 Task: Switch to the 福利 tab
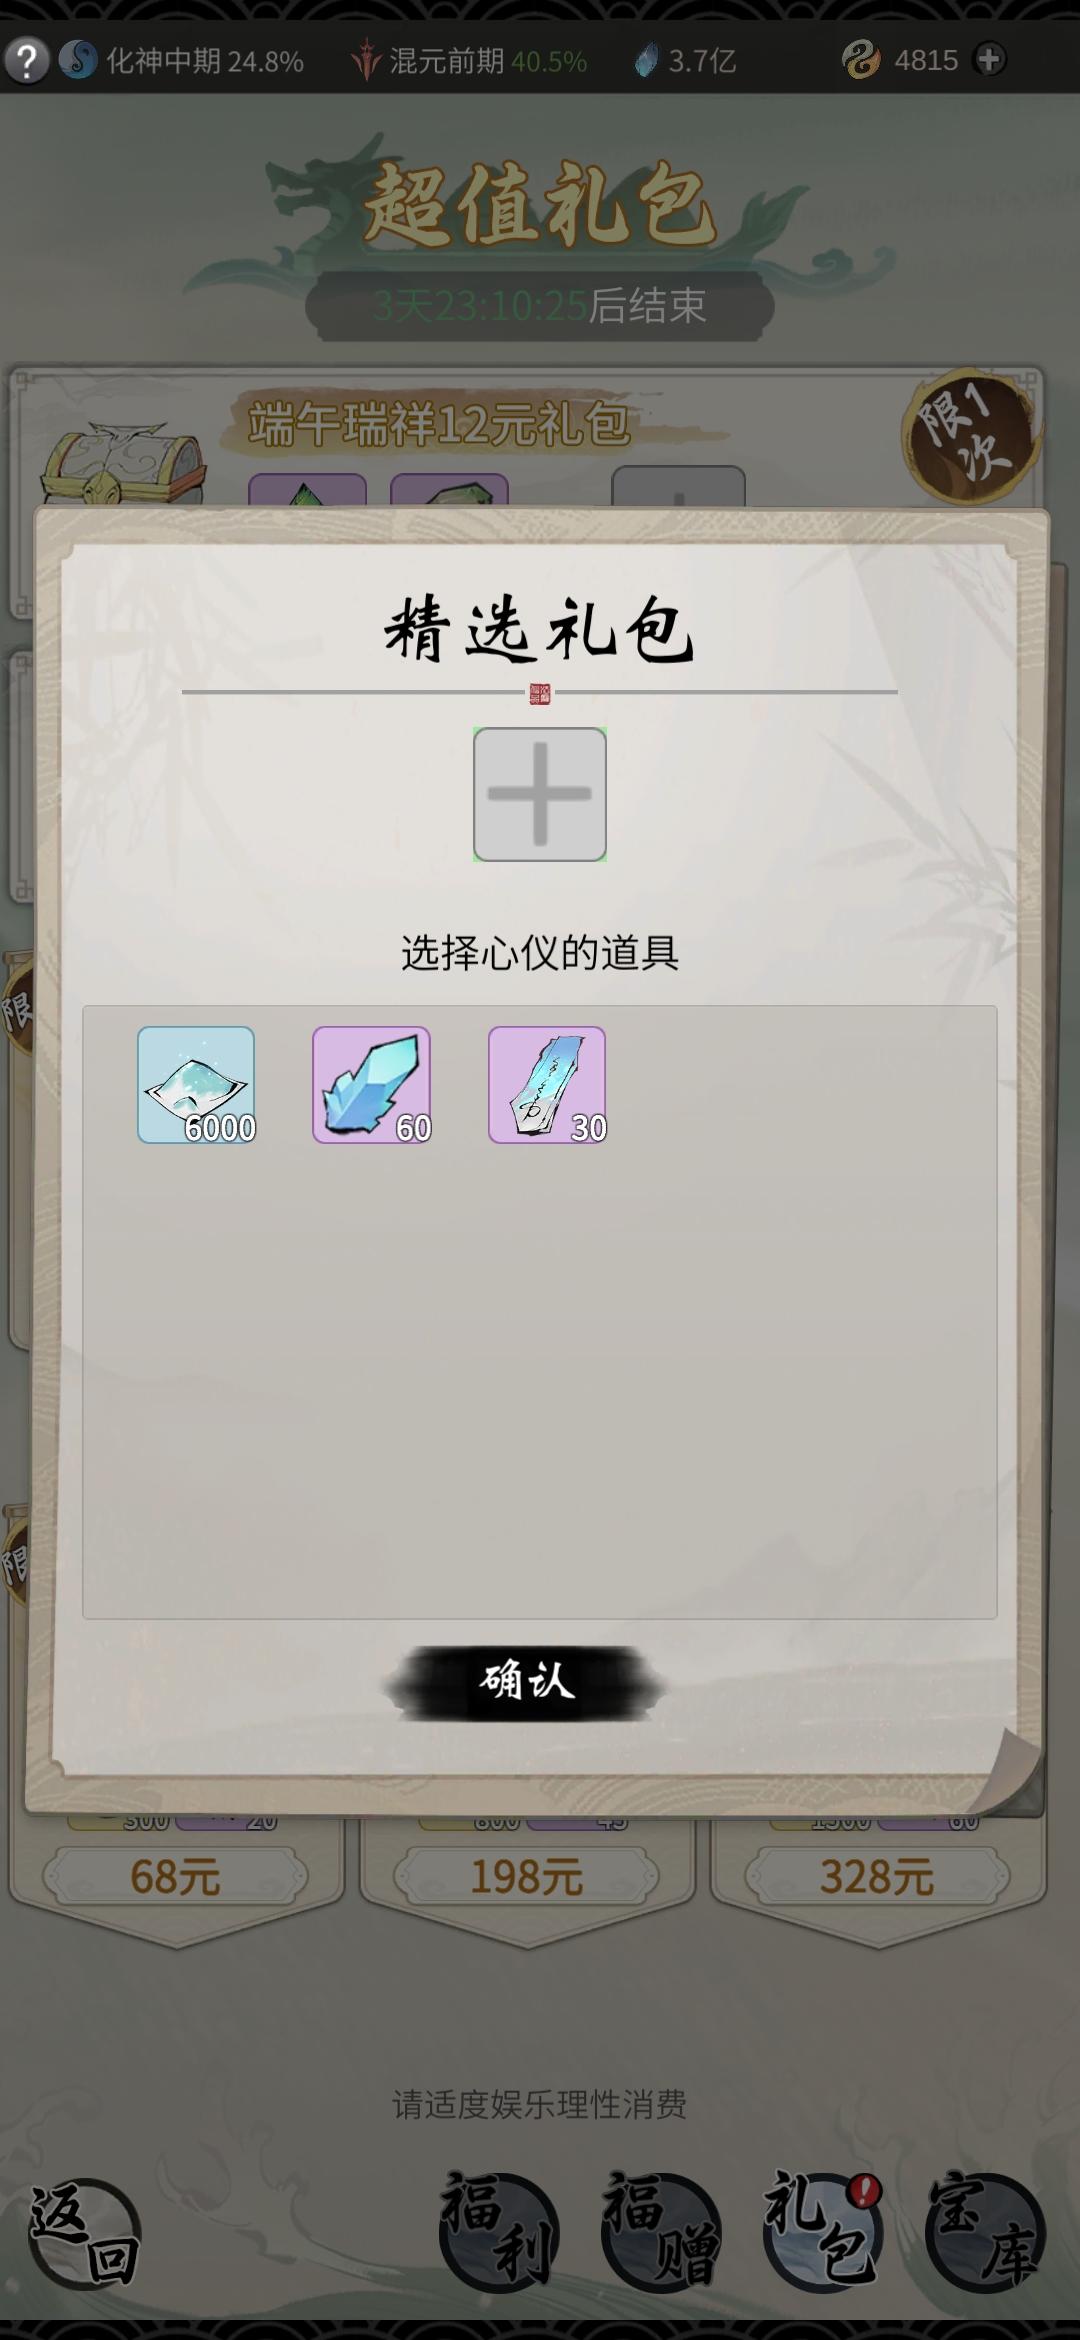point(499,2231)
